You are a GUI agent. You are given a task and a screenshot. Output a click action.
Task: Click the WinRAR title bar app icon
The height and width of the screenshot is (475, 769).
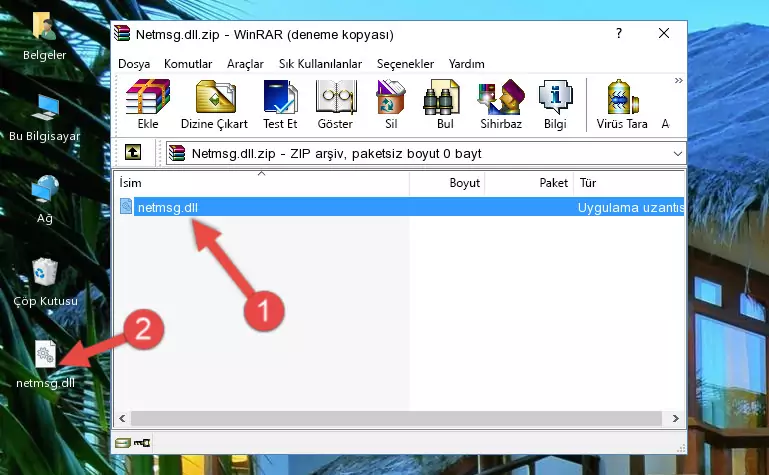(122, 34)
